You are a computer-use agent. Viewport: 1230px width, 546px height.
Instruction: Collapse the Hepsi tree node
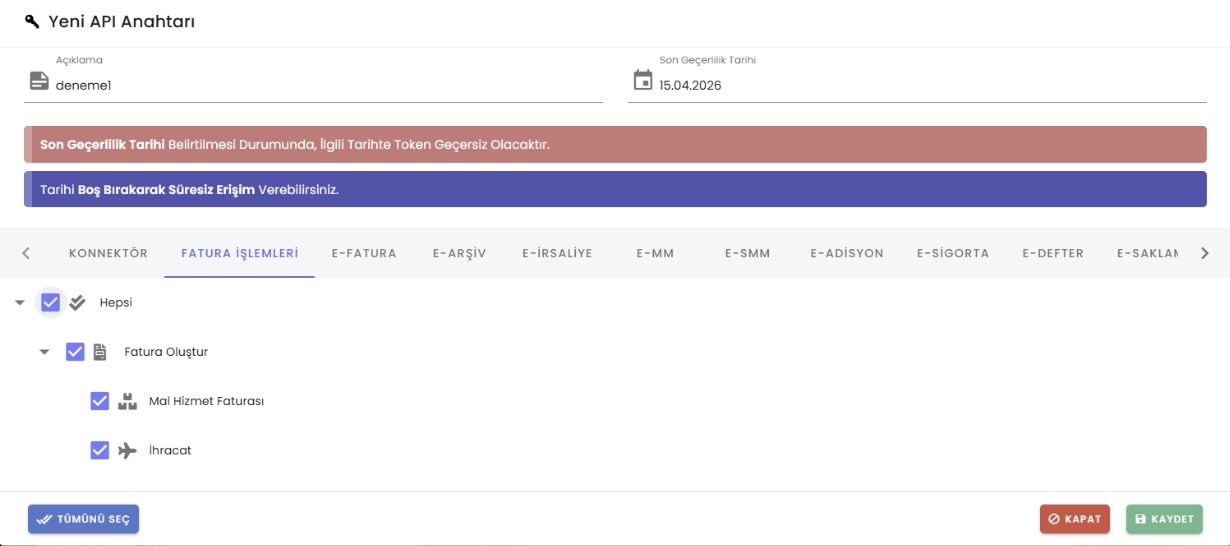20,302
